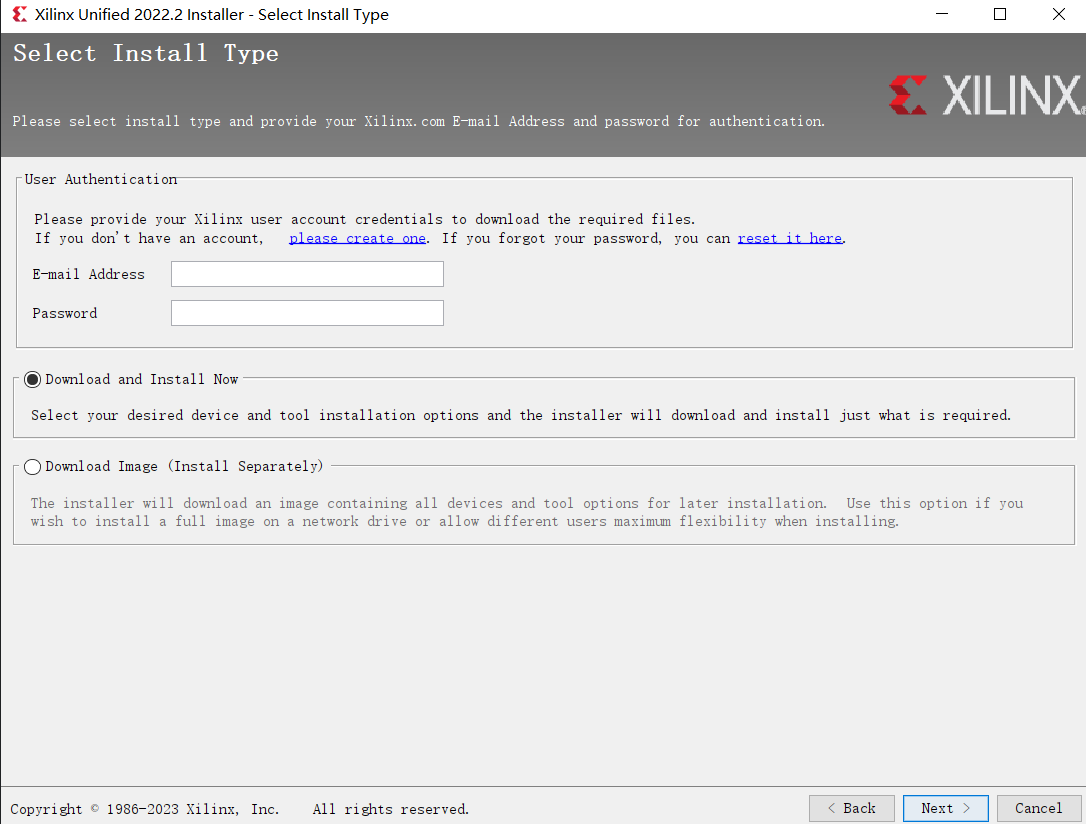Click the "Please provide your Xilinx user account" sentence
Screen dimensions: 1086x824
point(364,220)
